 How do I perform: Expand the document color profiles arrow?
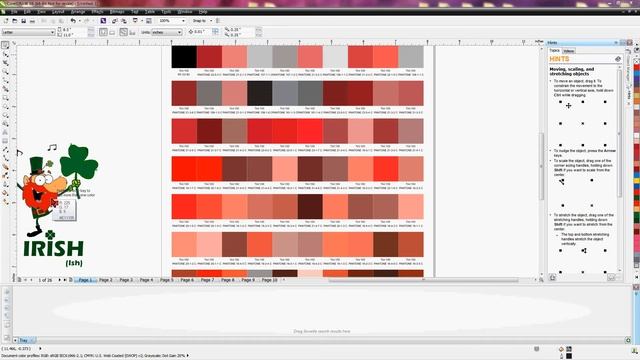click(188, 356)
